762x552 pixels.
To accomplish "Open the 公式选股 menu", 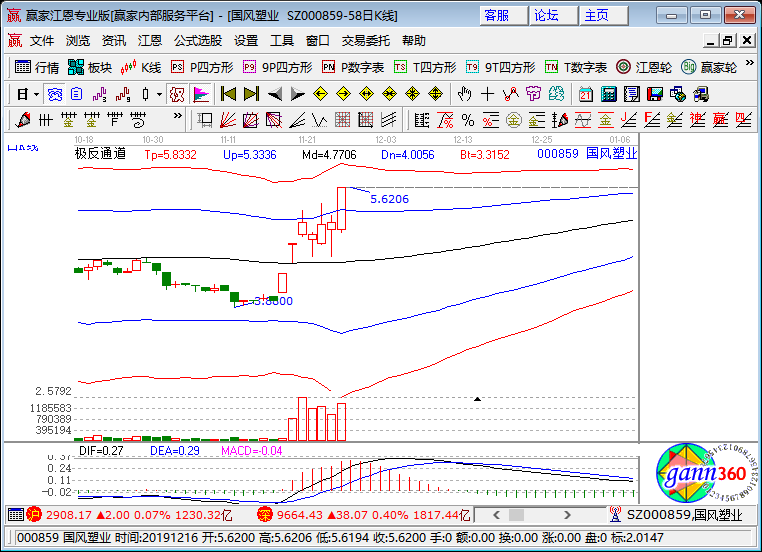I will 198,41.
